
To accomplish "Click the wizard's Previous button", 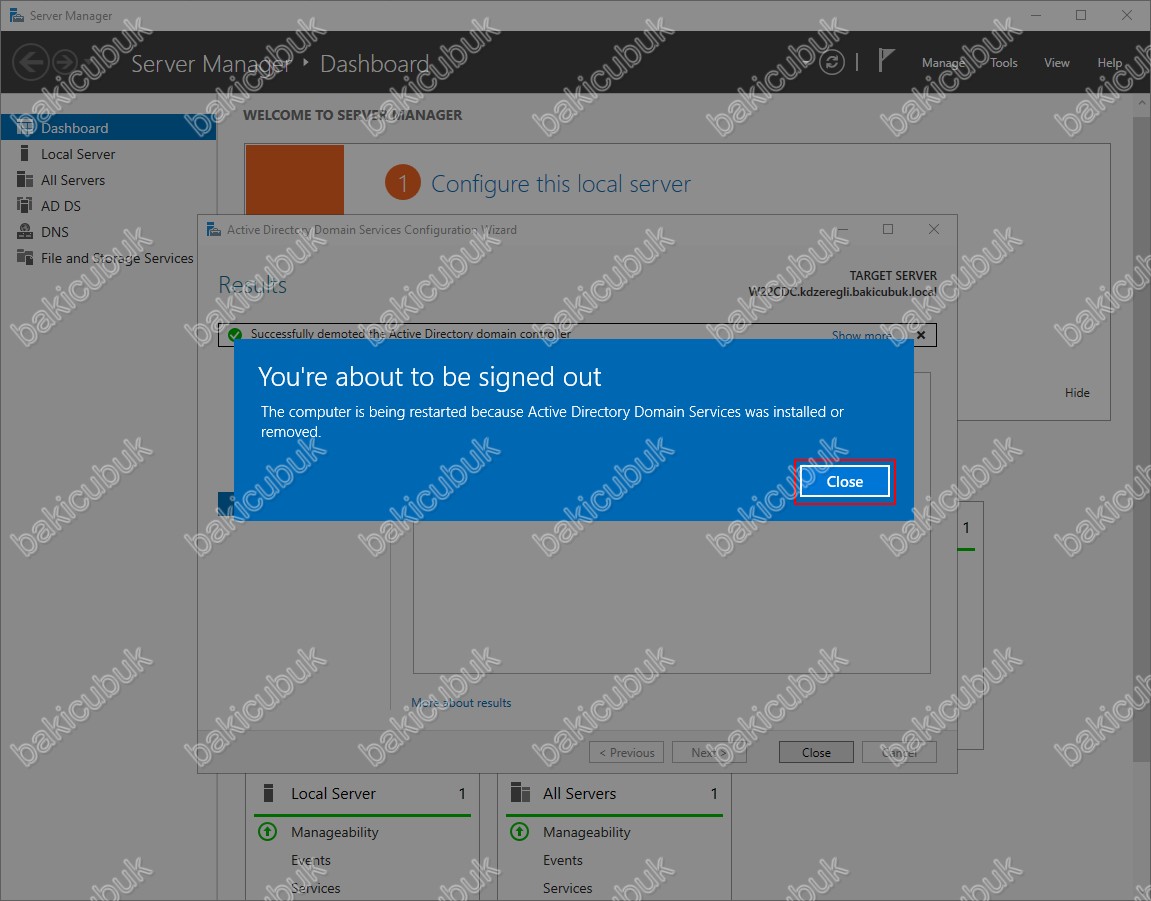I will [x=626, y=753].
